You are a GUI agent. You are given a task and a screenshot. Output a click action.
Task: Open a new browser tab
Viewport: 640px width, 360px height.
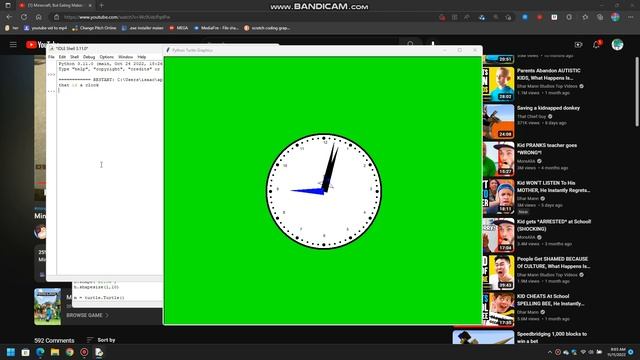tap(101, 6)
